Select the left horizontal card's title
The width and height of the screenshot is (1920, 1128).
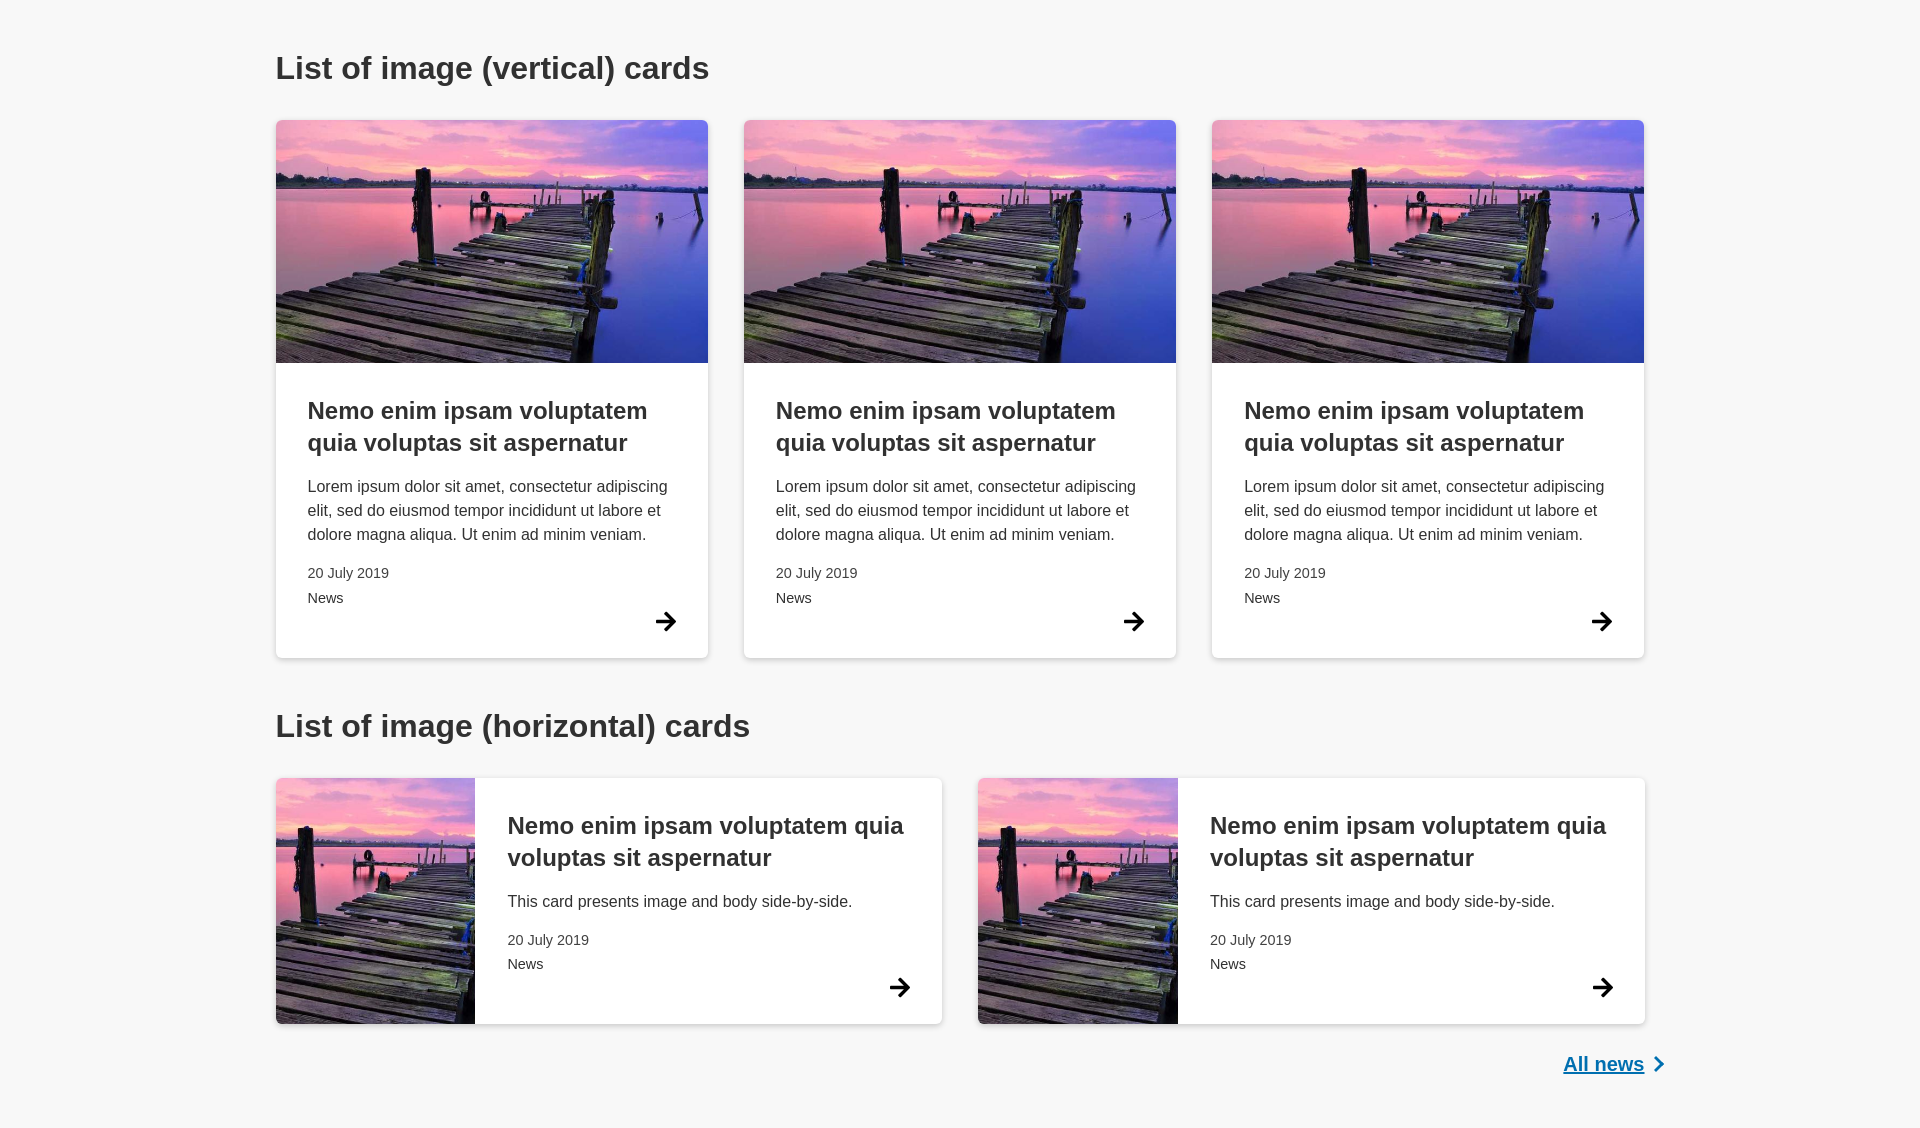(x=705, y=841)
